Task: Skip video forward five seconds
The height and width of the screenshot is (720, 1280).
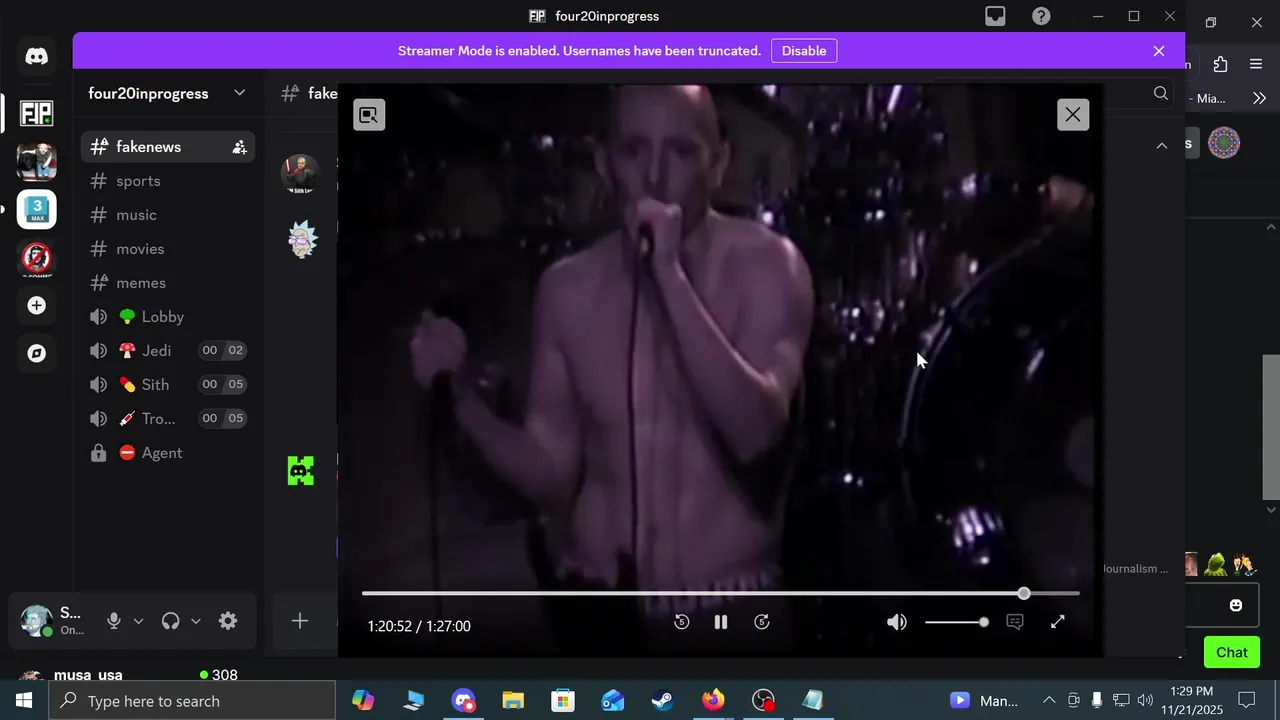Action: 762,622
